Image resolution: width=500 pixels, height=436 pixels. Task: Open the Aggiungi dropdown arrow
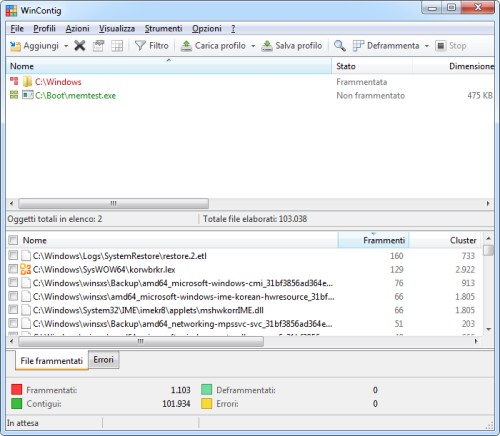(66, 46)
